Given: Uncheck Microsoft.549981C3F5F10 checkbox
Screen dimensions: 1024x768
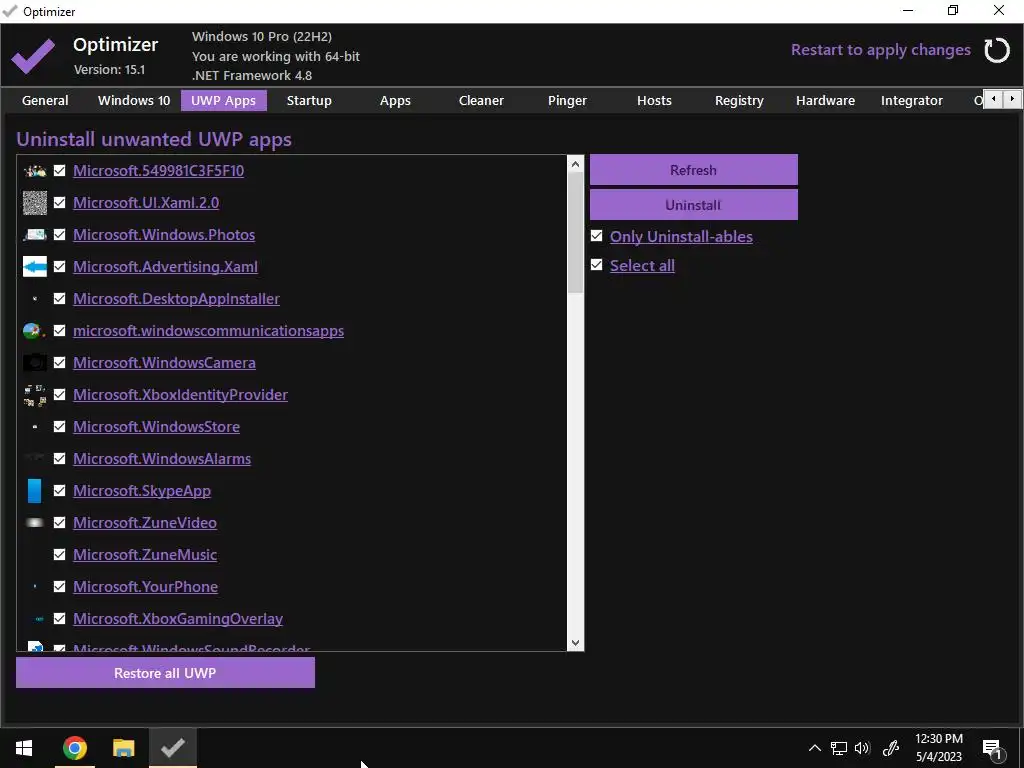Looking at the screenshot, I should coord(59,170).
